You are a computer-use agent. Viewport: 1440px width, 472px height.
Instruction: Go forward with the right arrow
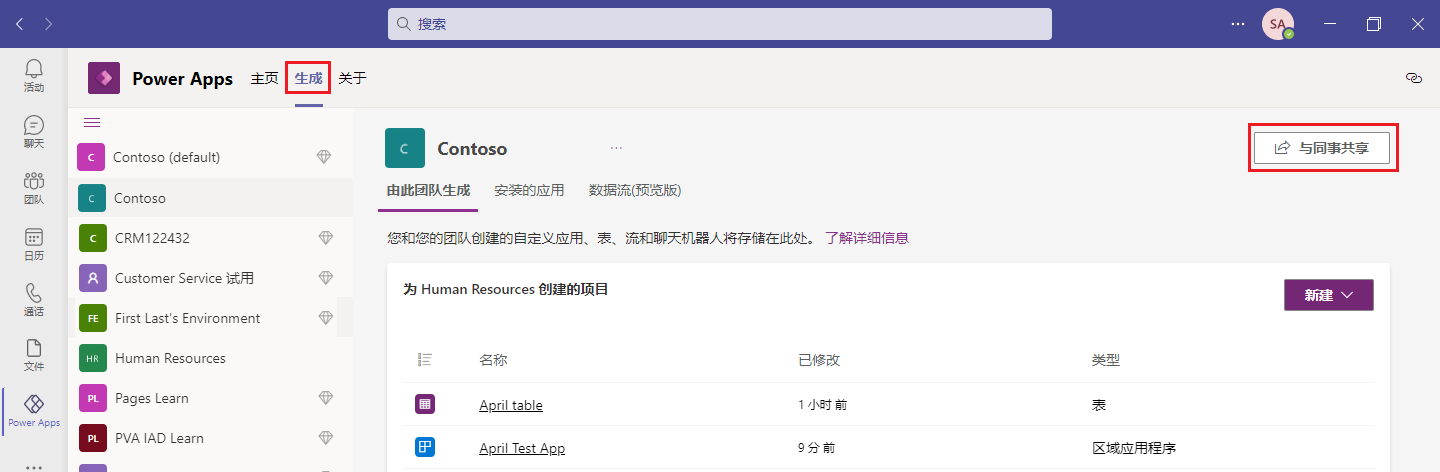coord(49,24)
